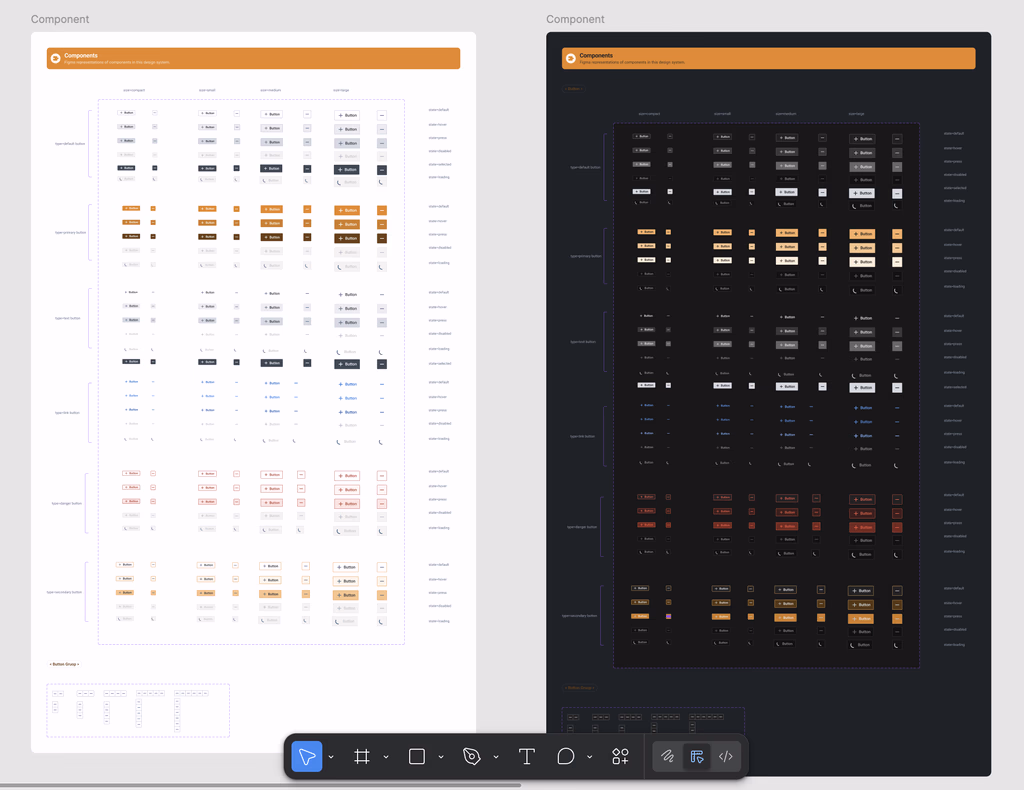Select the "Button Group" heading in light frame

pos(65,664)
